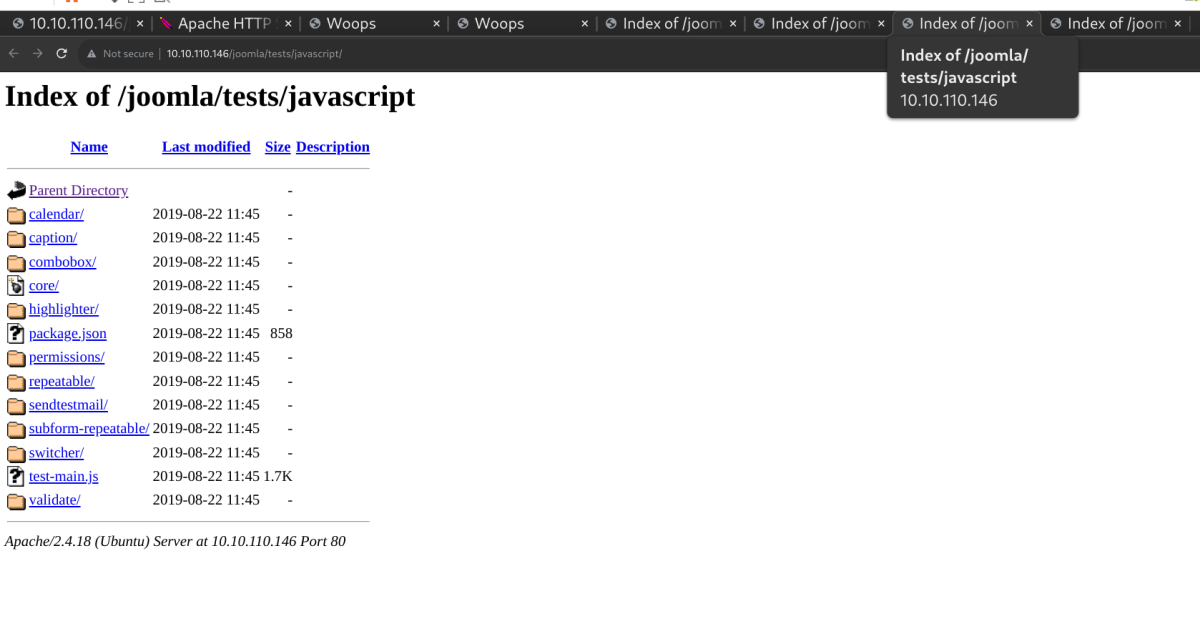
Task: Open the subform-repeatable/ directory link
Action: (x=89, y=429)
